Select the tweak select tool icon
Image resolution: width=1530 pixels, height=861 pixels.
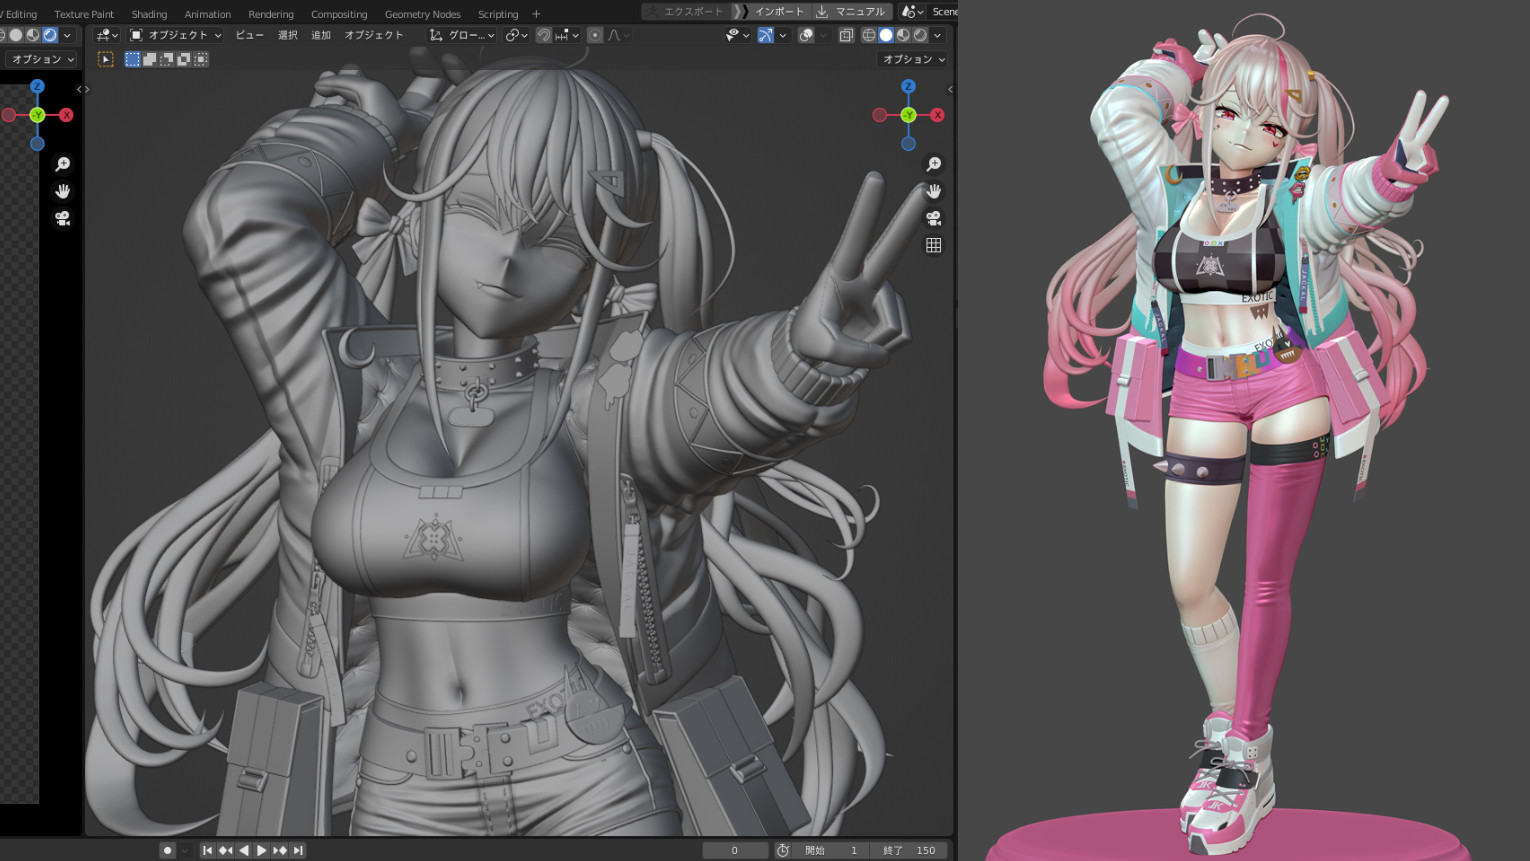(x=105, y=59)
